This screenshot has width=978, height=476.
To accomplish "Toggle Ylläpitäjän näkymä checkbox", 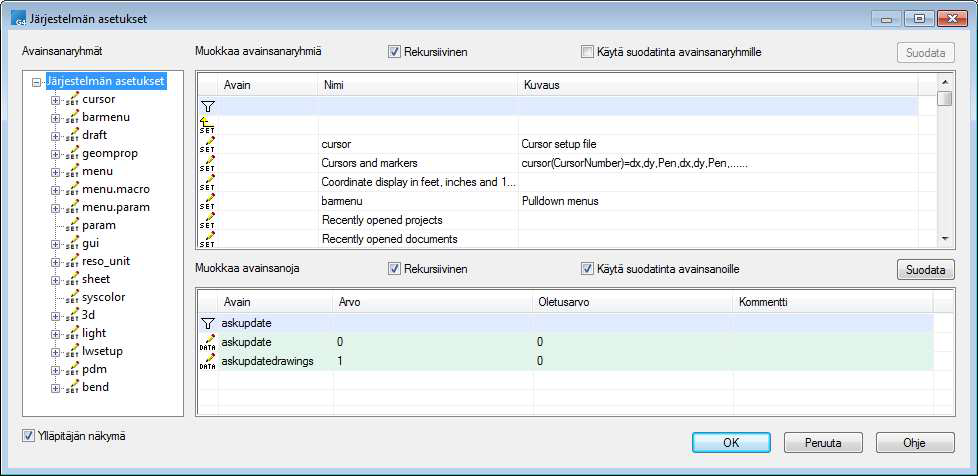I will pyautogui.click(x=29, y=436).
